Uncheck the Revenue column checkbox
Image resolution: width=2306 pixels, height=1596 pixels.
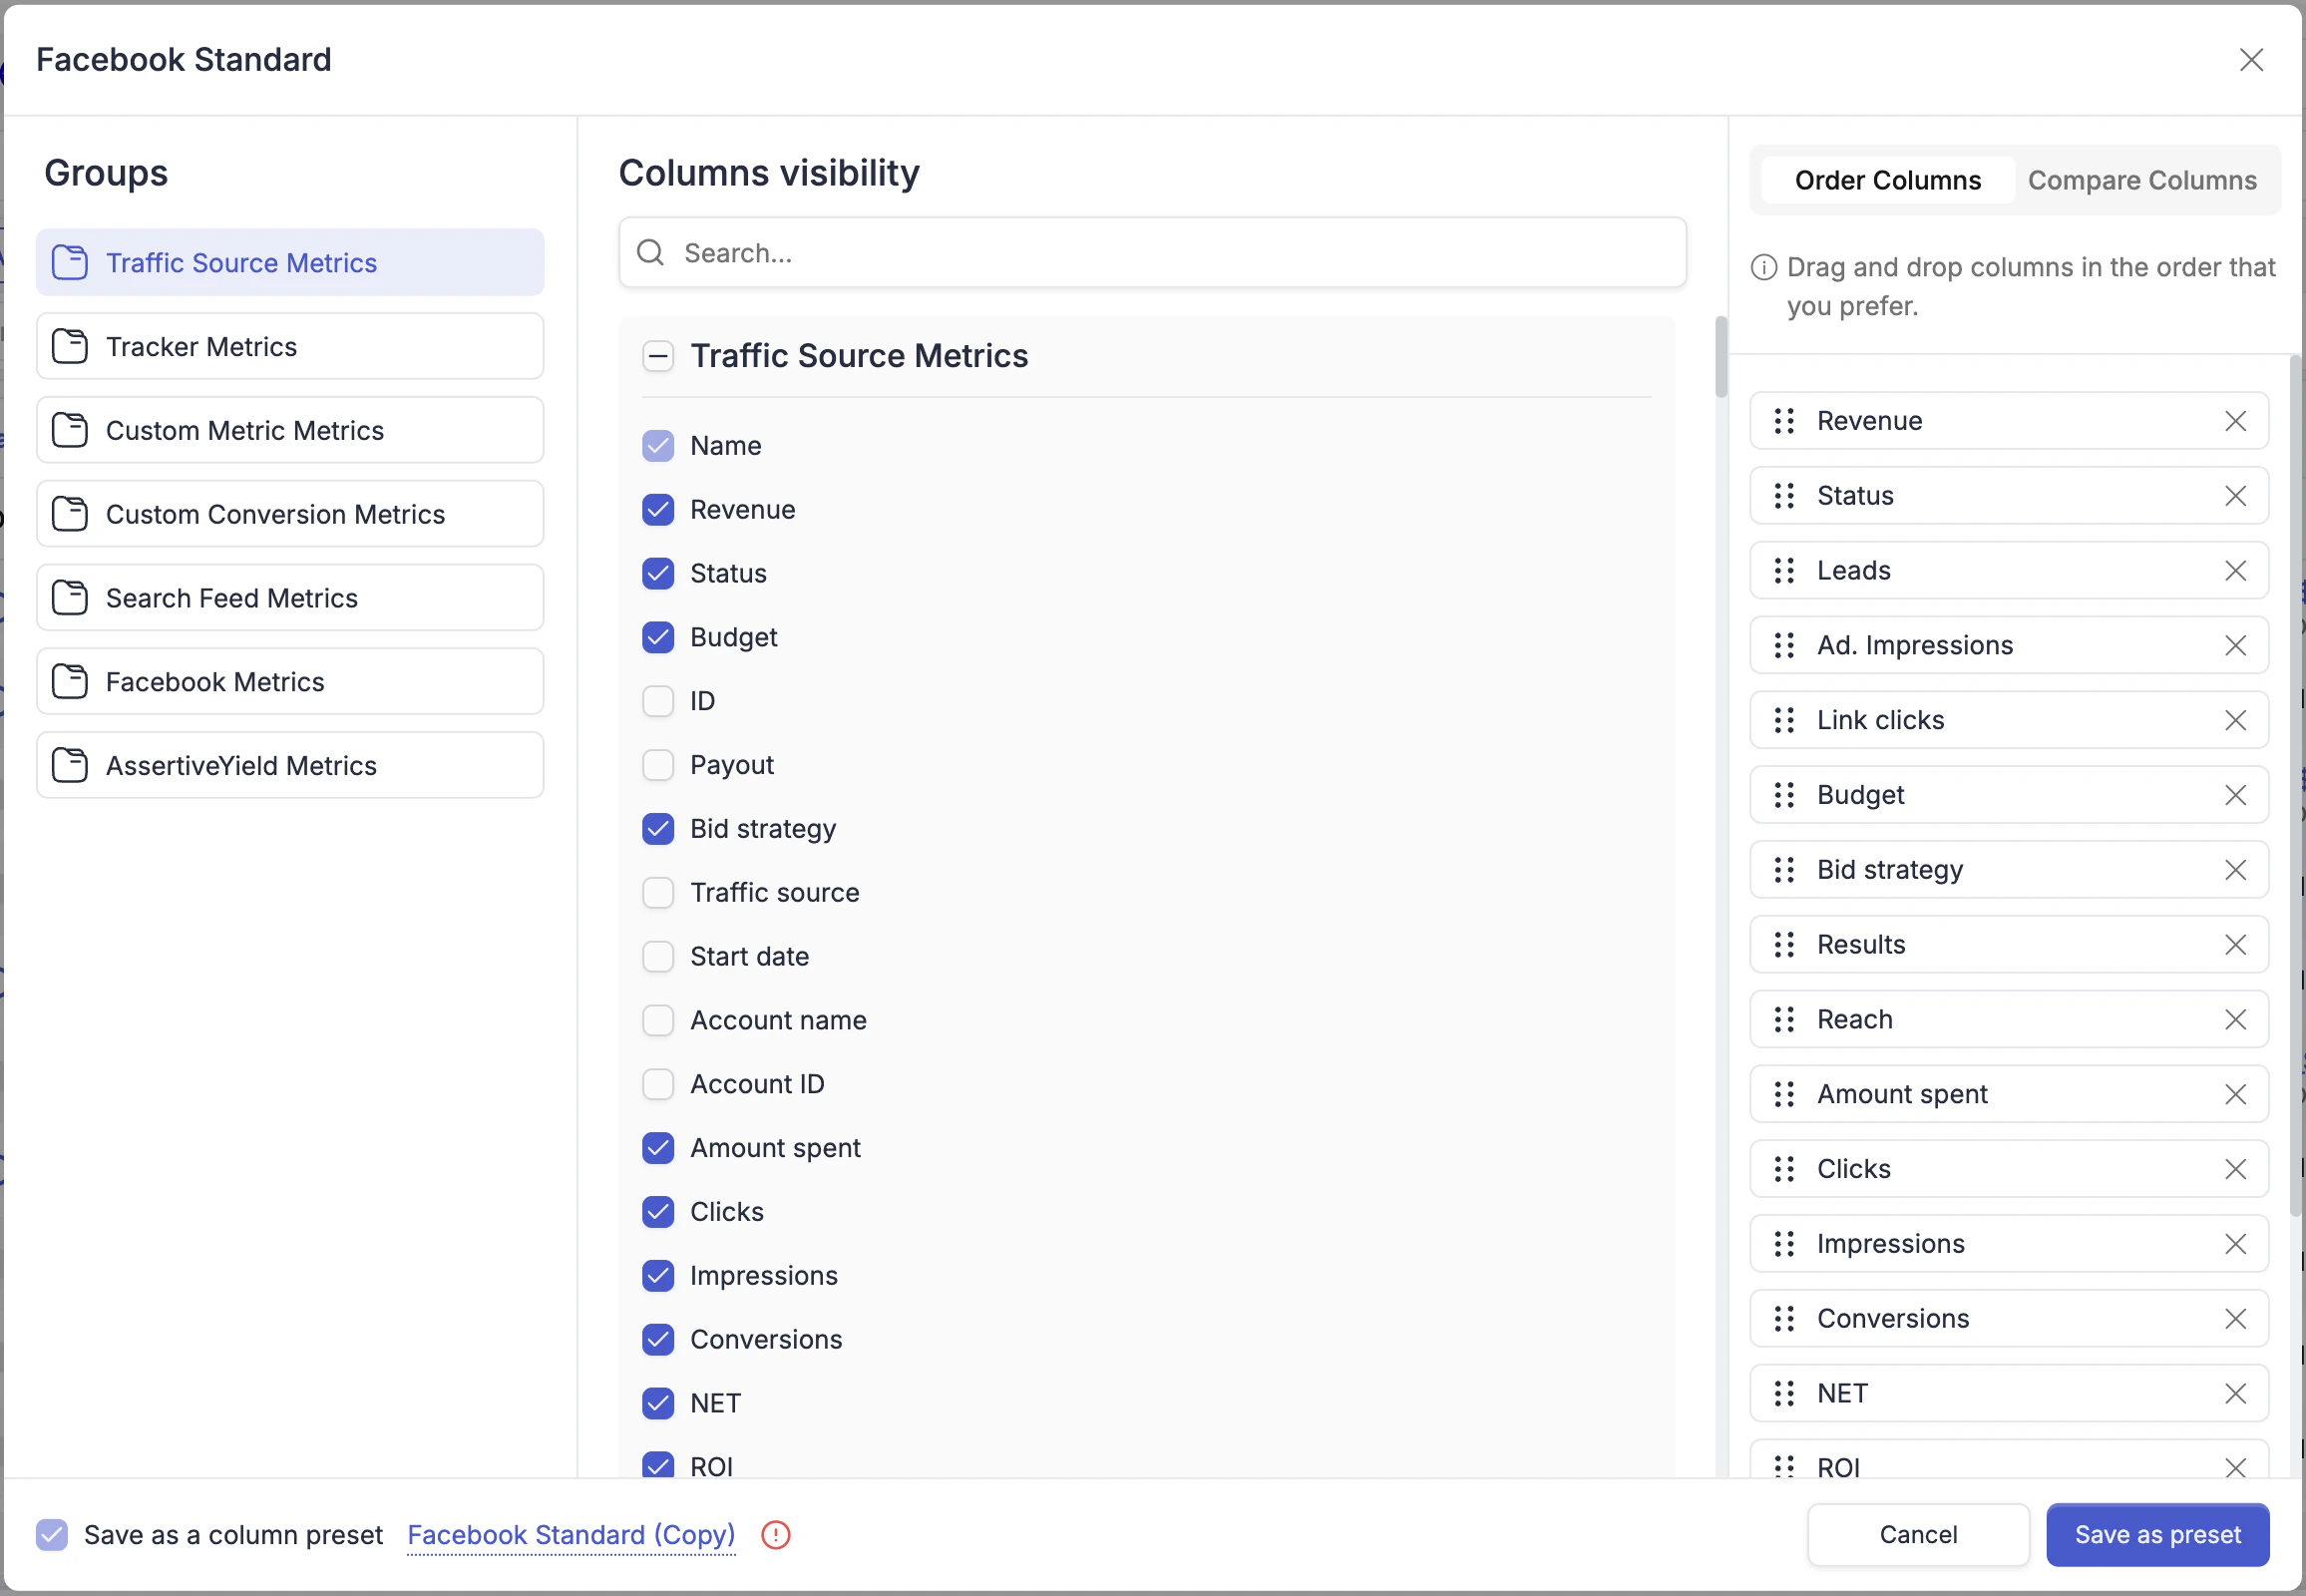[658, 510]
